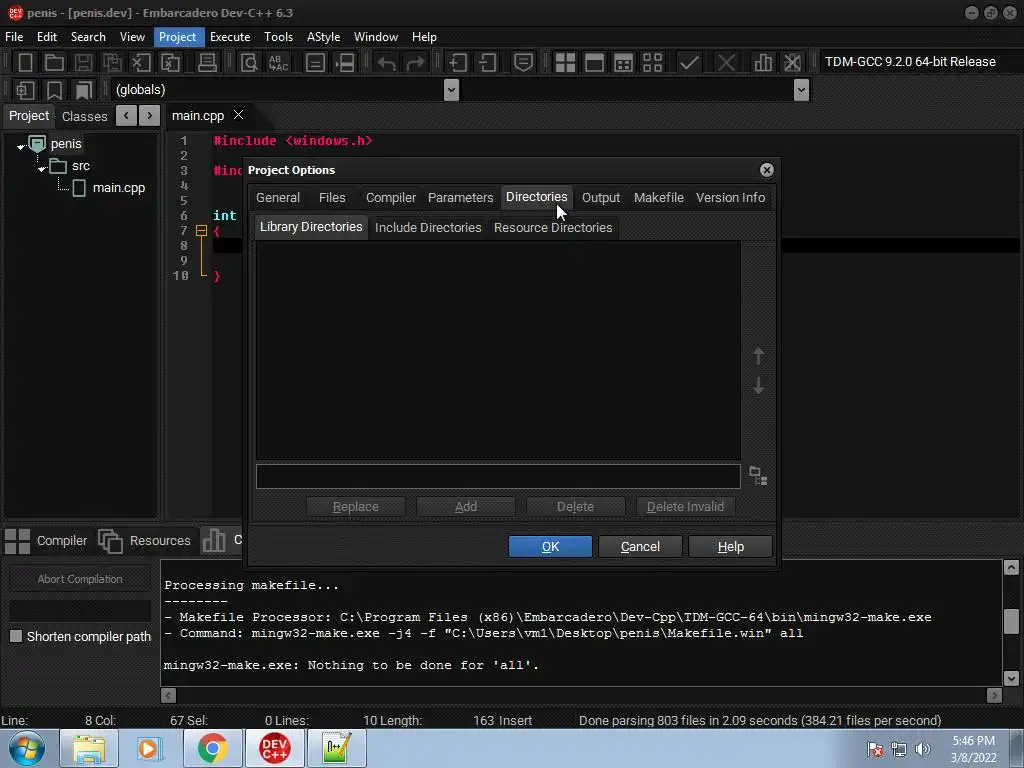Click the left panel next-tab arrow

point(150,116)
